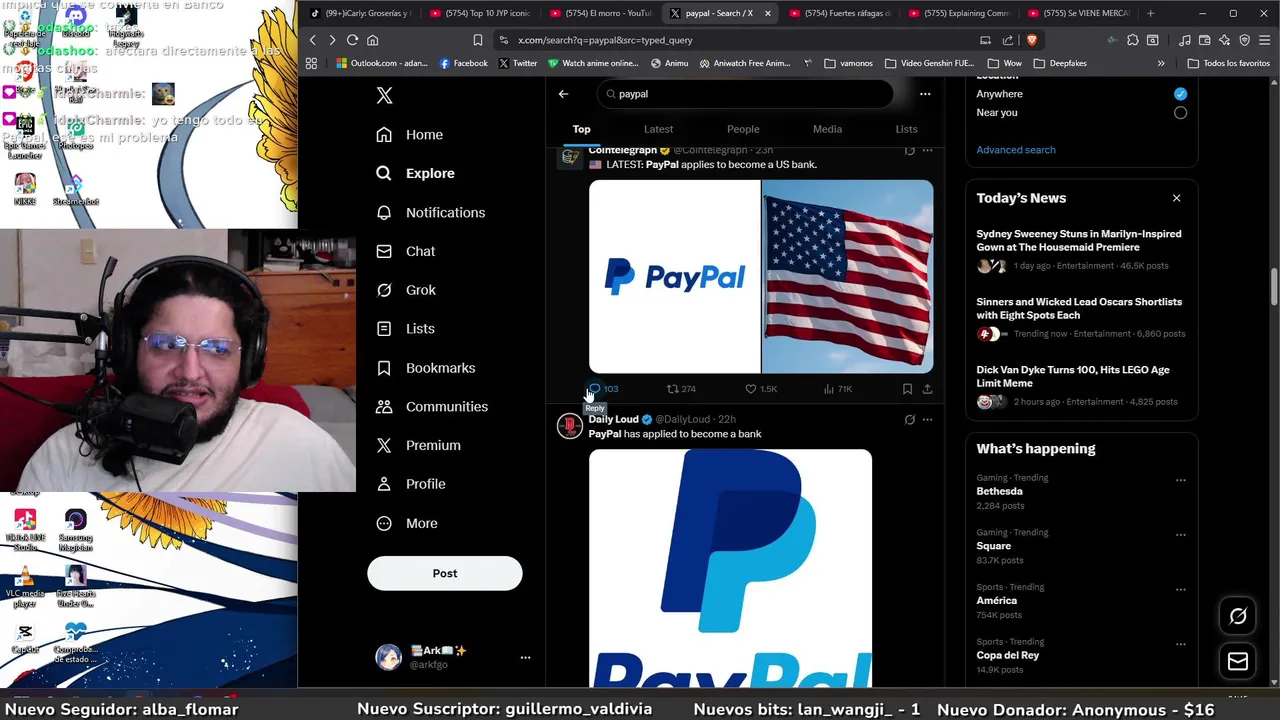The width and height of the screenshot is (1280, 720).
Task: Open more options on the Cointelegraph post
Action: point(927,151)
